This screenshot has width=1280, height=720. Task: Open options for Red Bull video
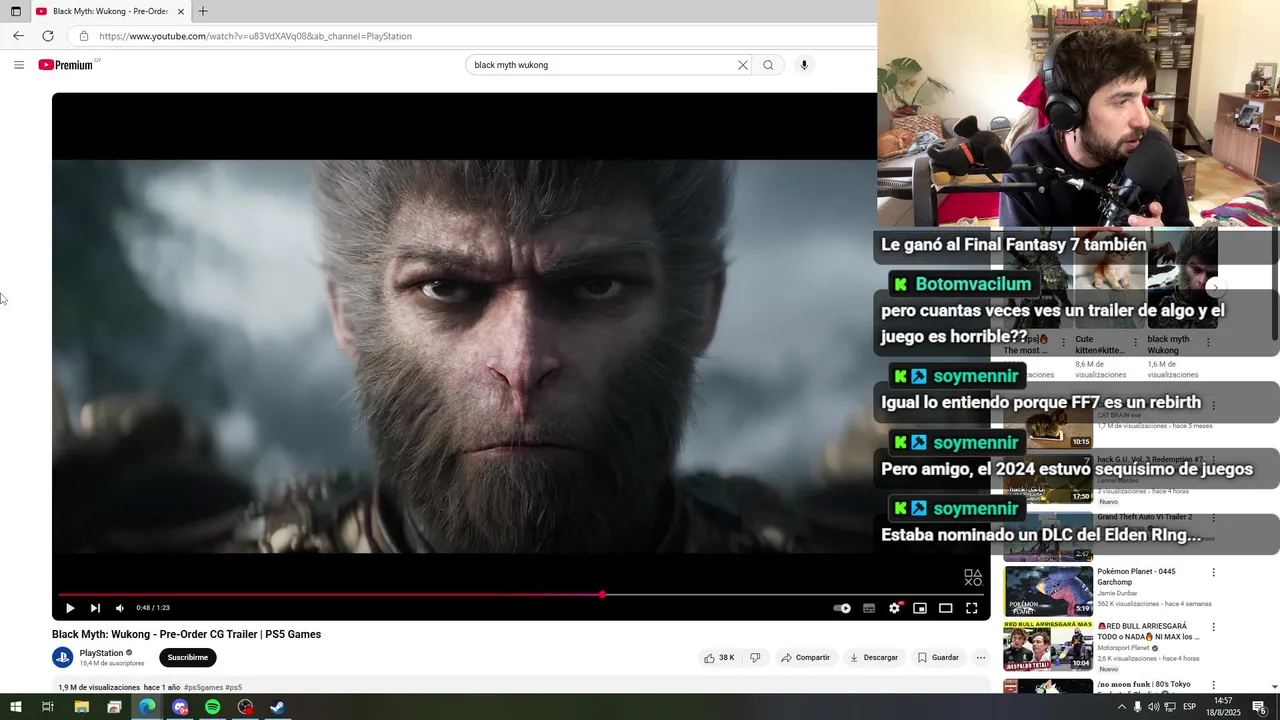1214,628
